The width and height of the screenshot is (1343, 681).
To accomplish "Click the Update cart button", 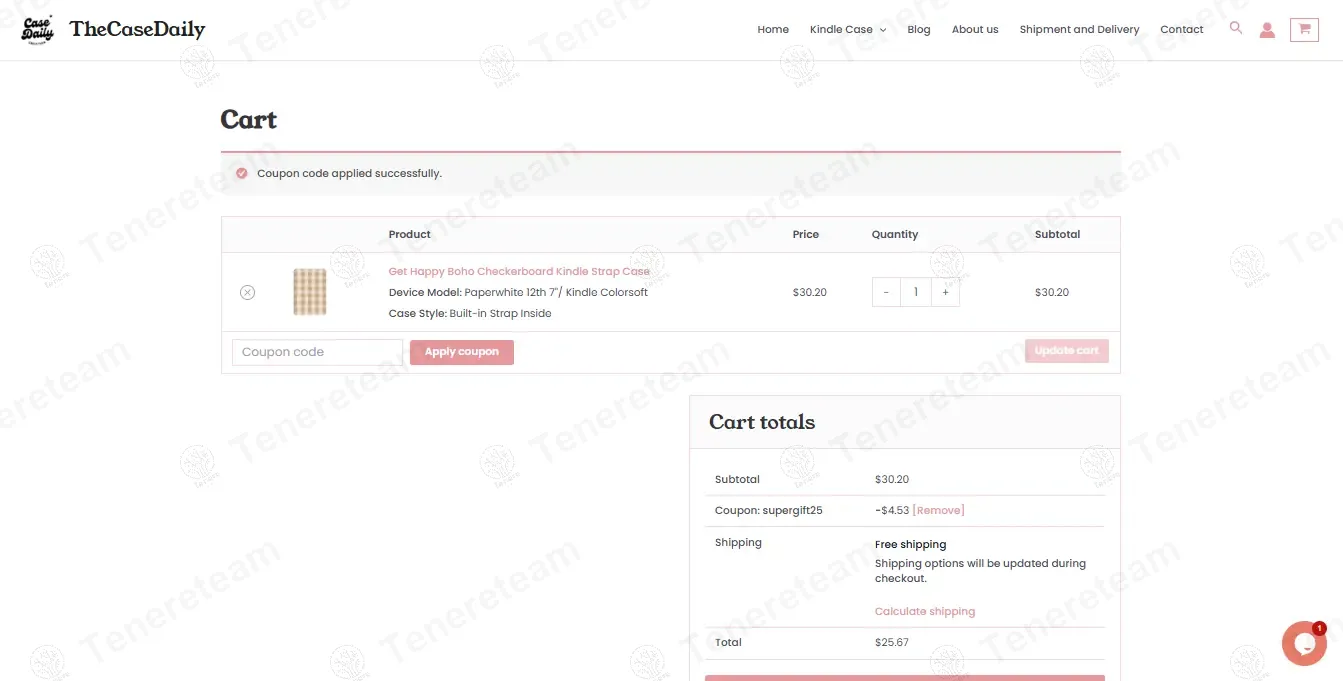I will coord(1066,351).
